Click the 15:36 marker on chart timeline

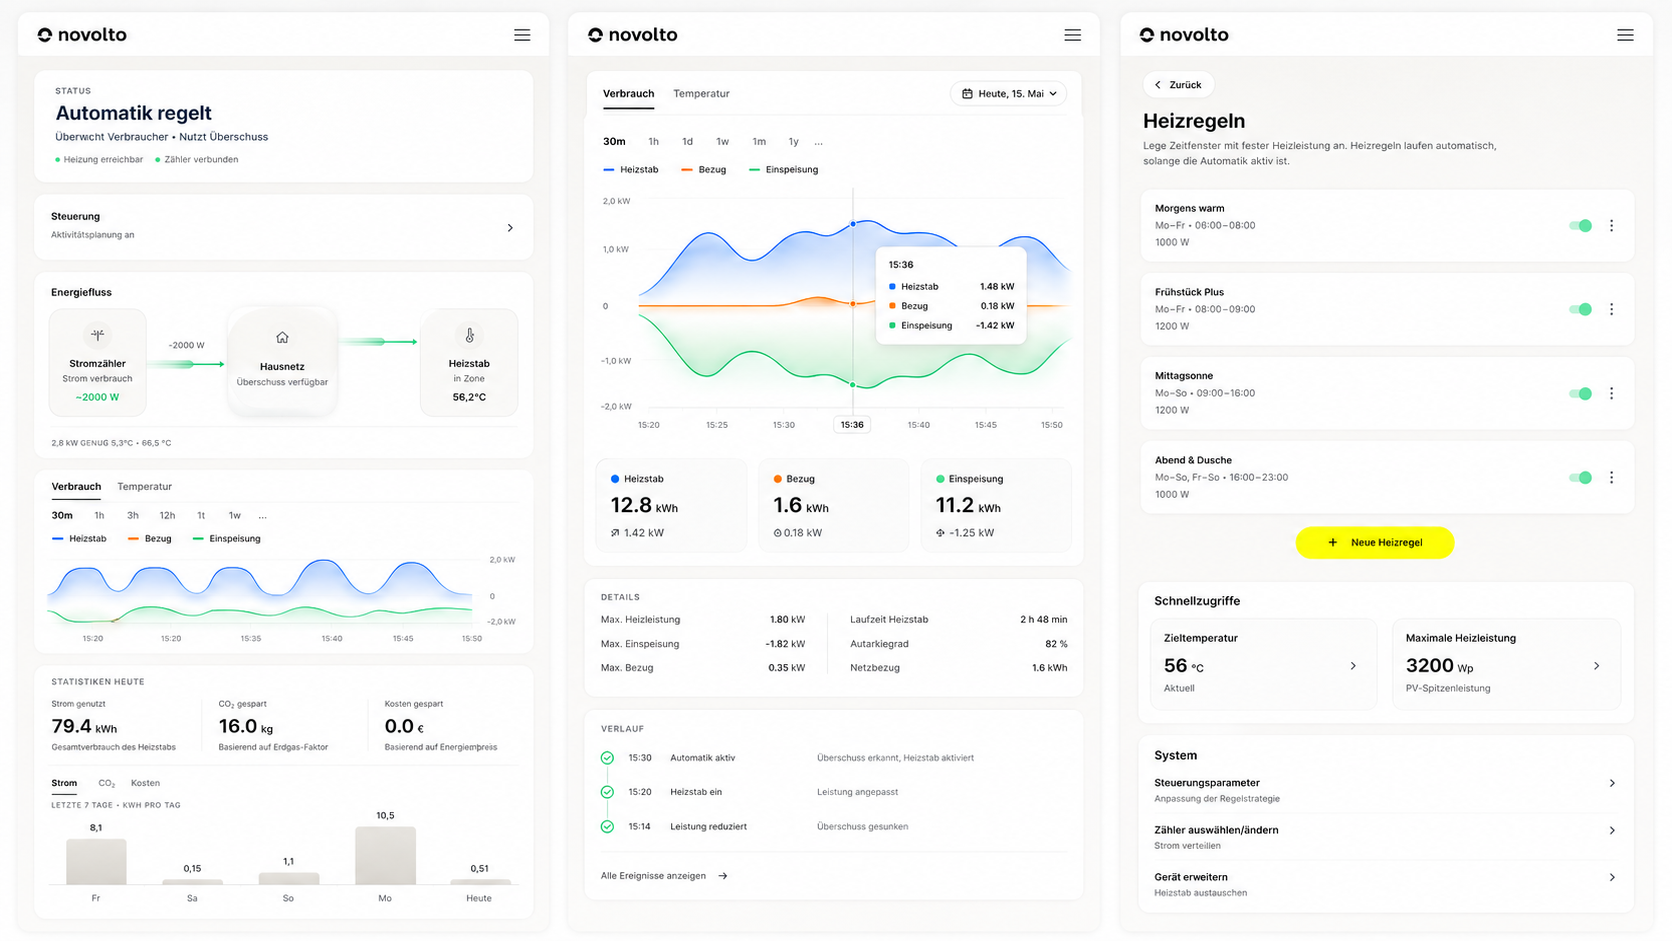[x=852, y=425]
